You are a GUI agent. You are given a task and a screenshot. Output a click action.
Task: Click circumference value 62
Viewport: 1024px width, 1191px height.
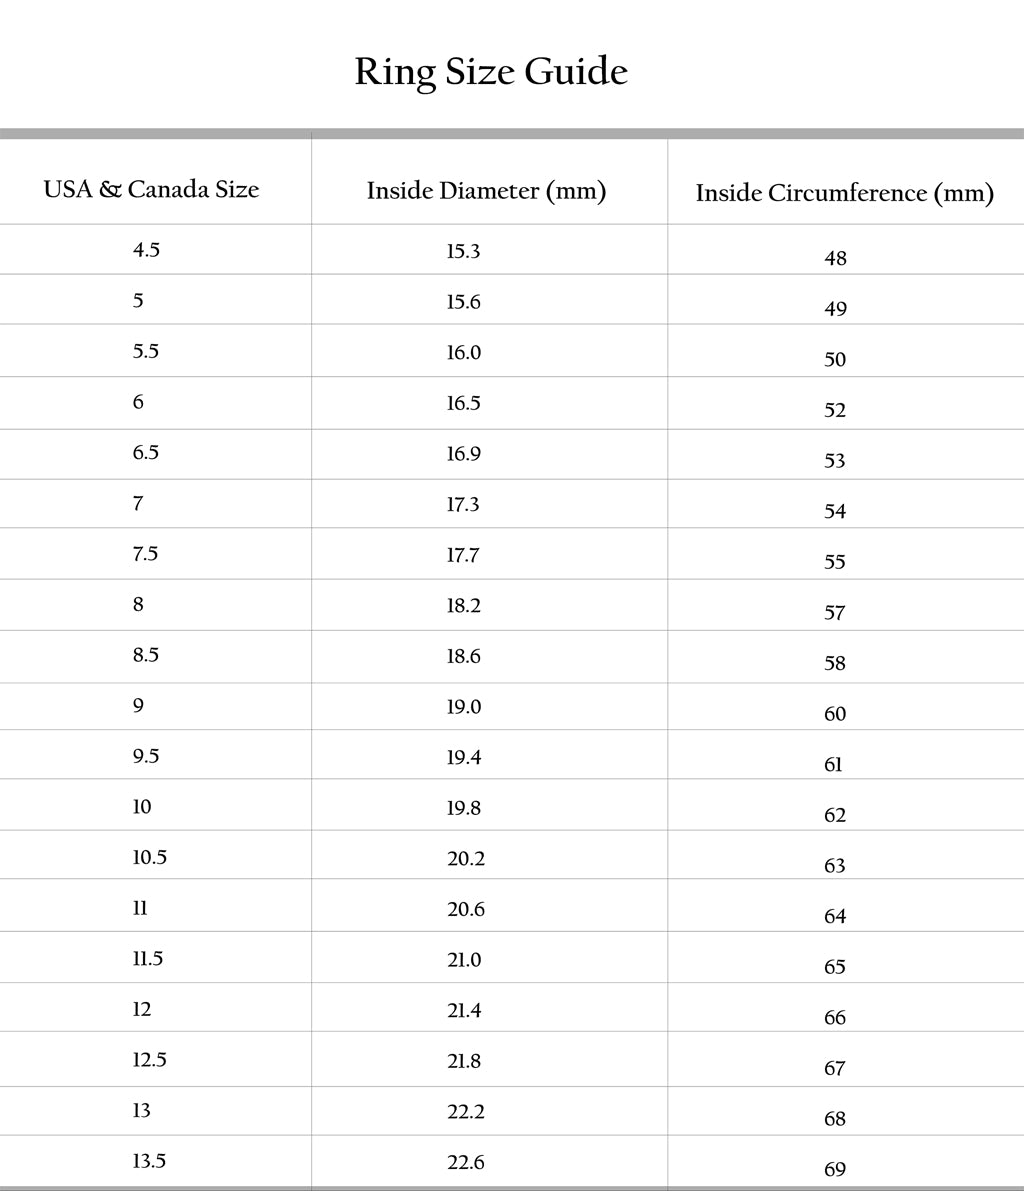tap(835, 816)
